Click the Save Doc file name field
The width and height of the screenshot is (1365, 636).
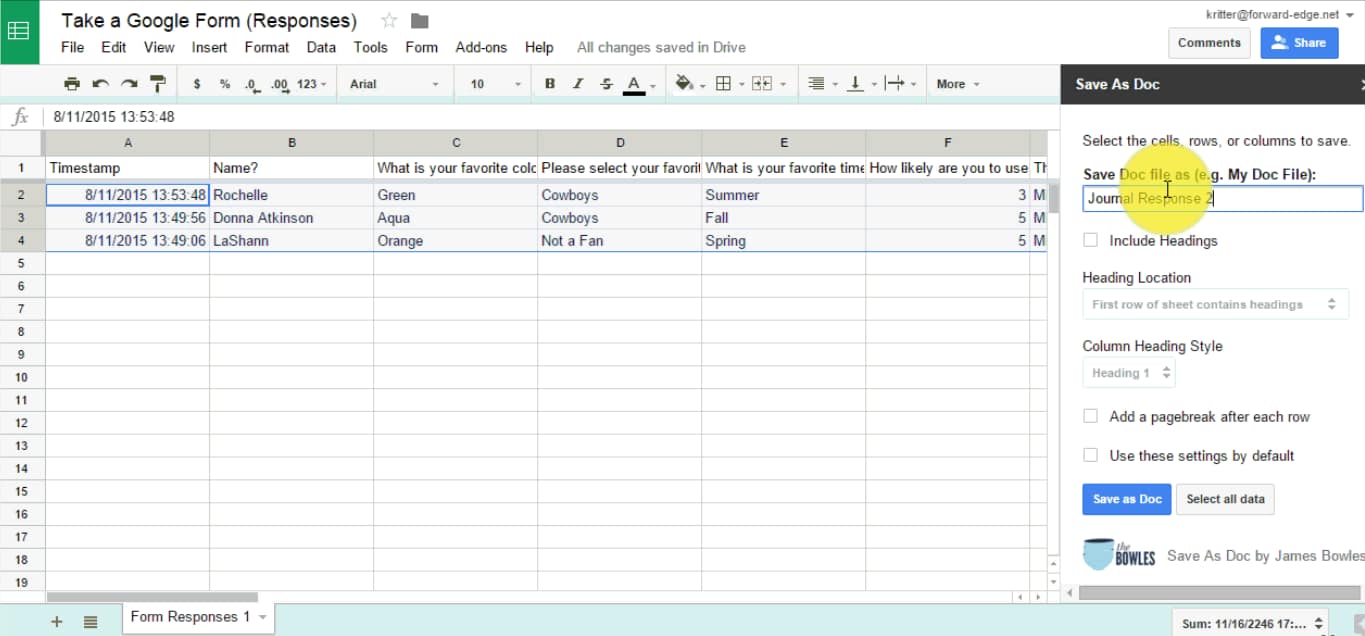1222,198
